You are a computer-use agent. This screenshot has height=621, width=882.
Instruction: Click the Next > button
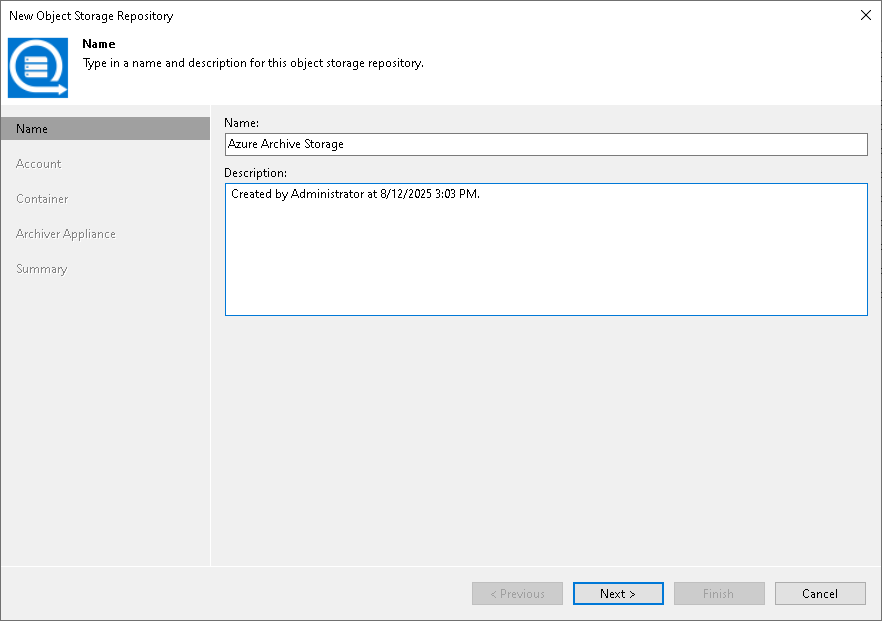point(618,593)
